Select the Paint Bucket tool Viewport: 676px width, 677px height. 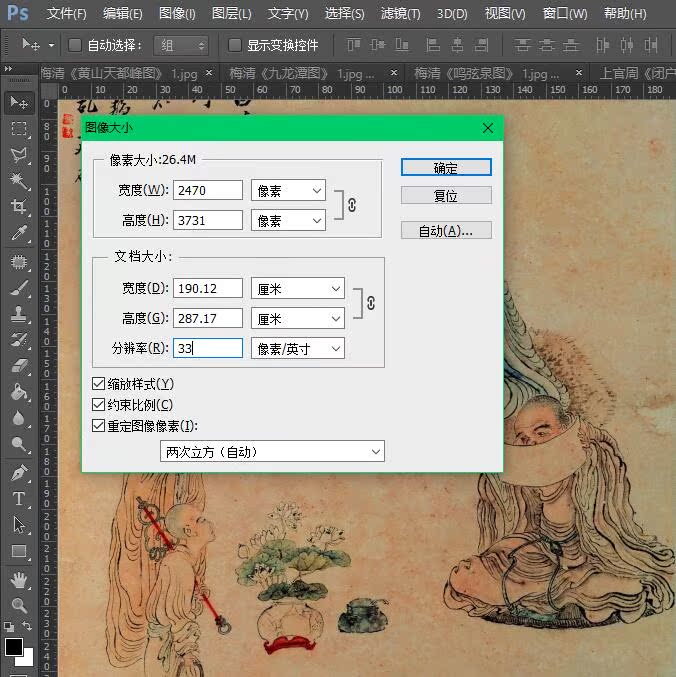click(19, 392)
